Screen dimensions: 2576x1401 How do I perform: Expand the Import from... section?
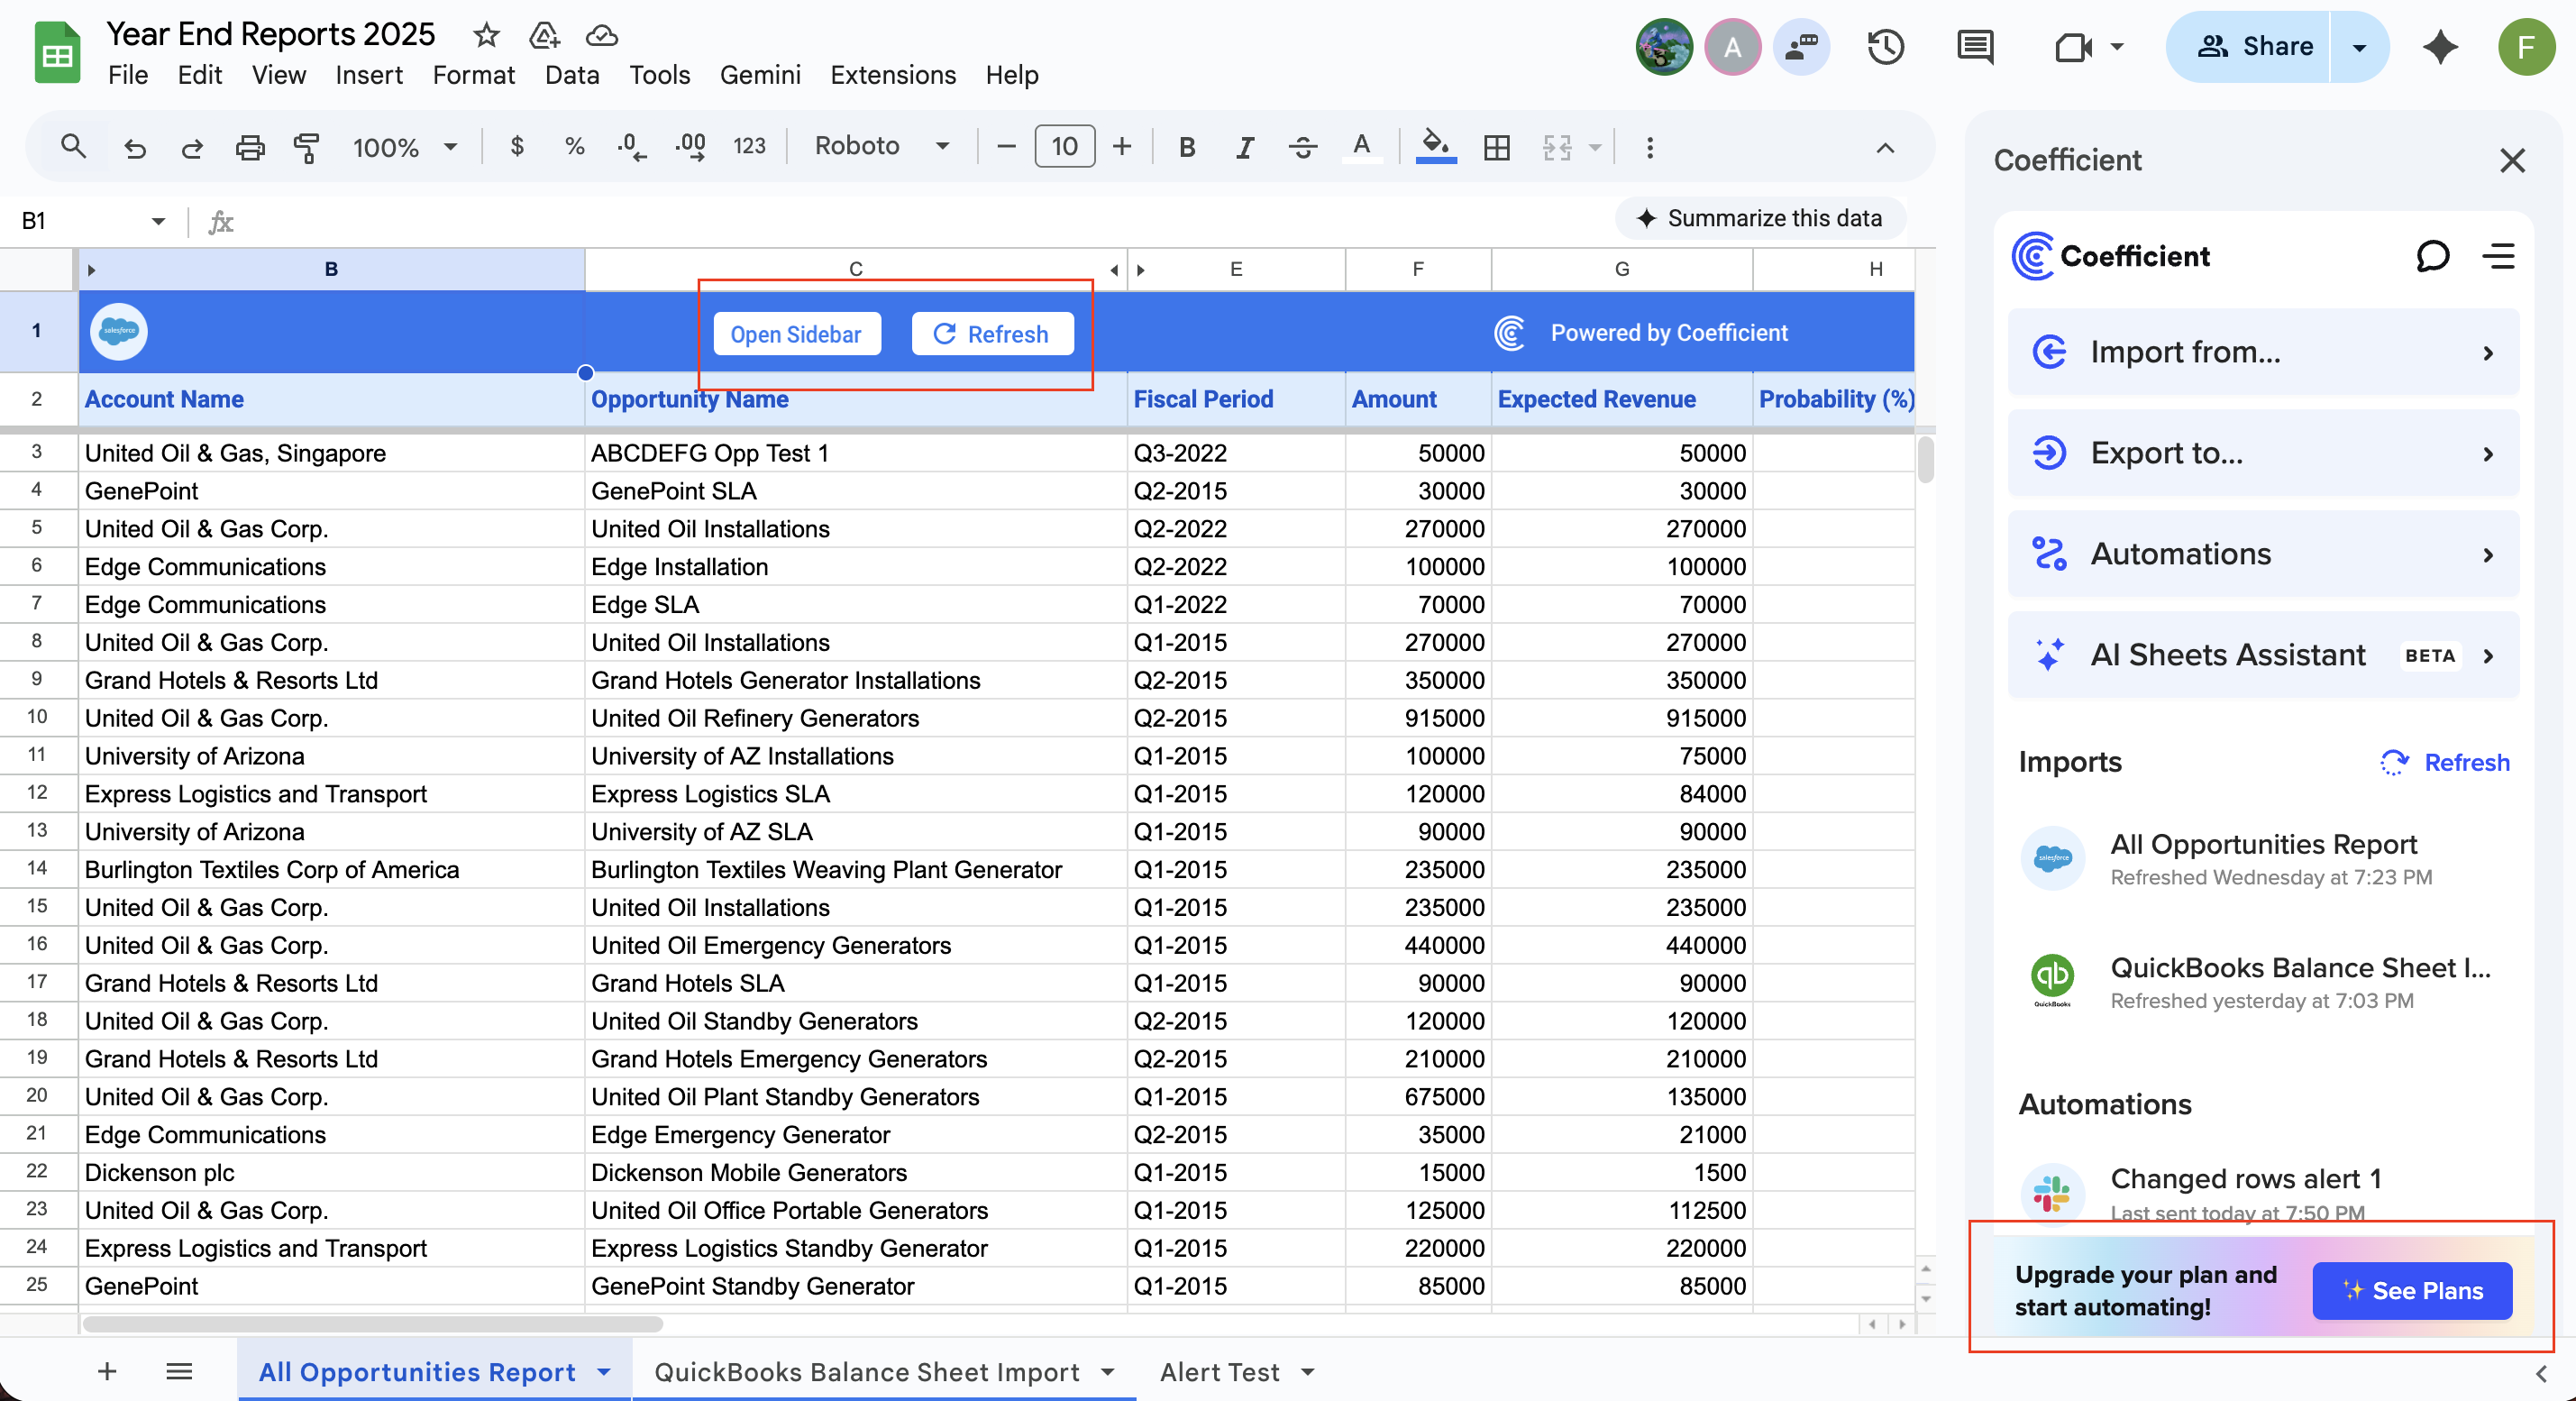pos(2263,352)
